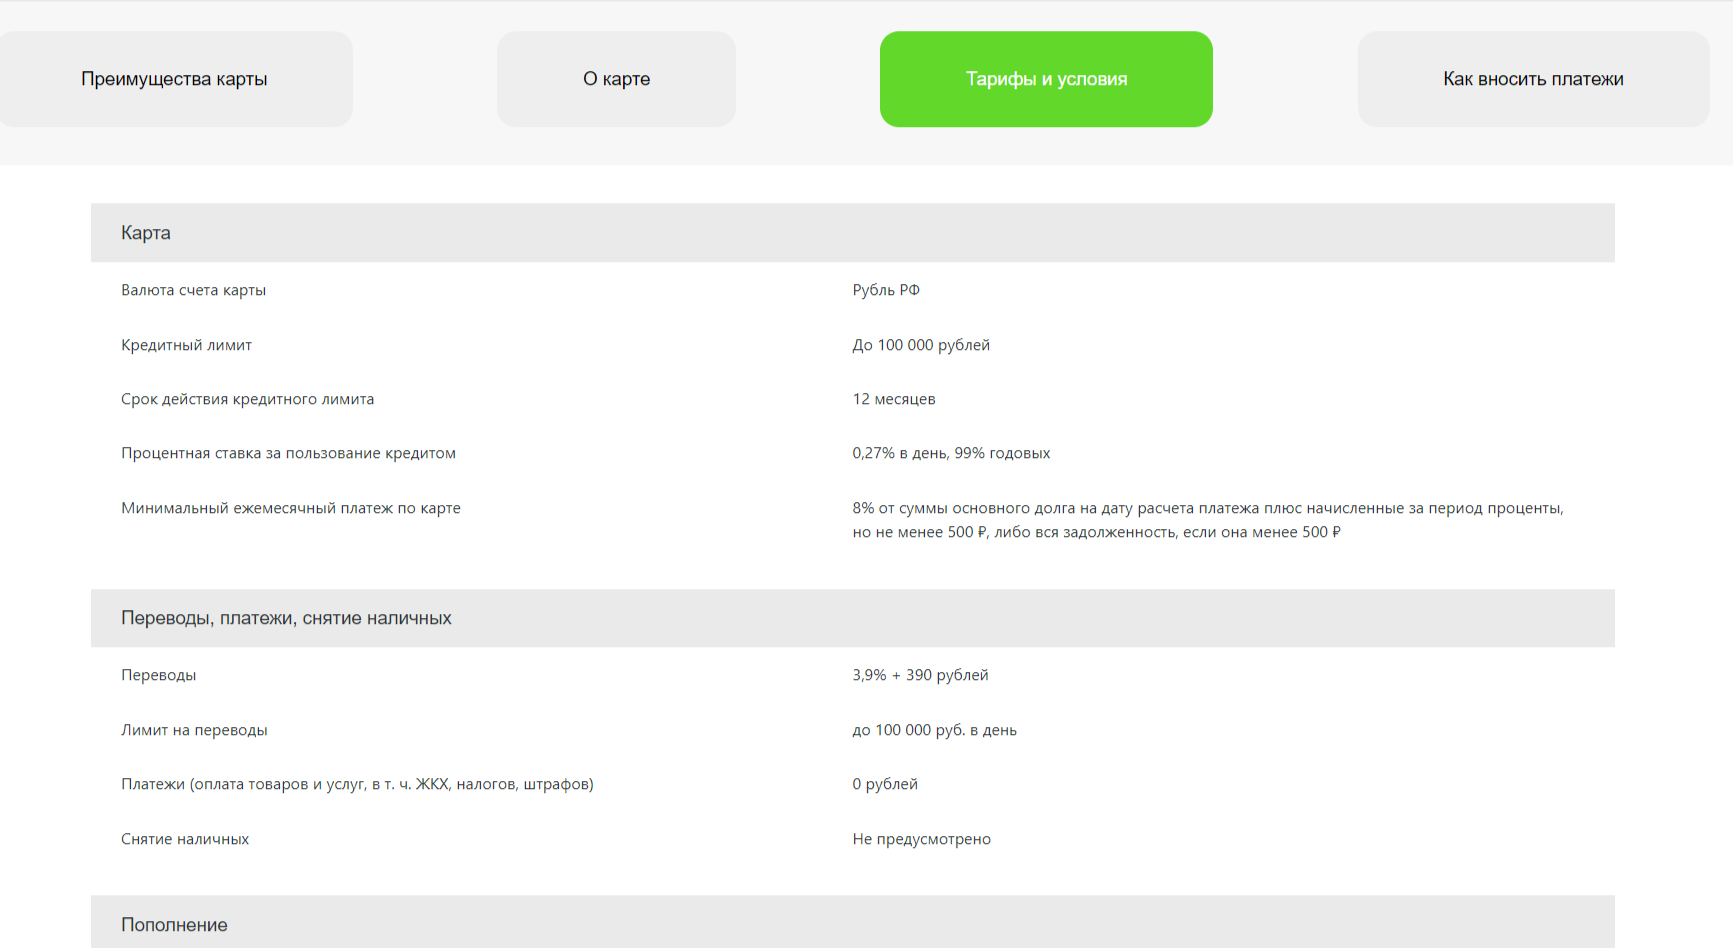
Task: Click the «Валюта счета карты» row label
Action: [x=193, y=290]
